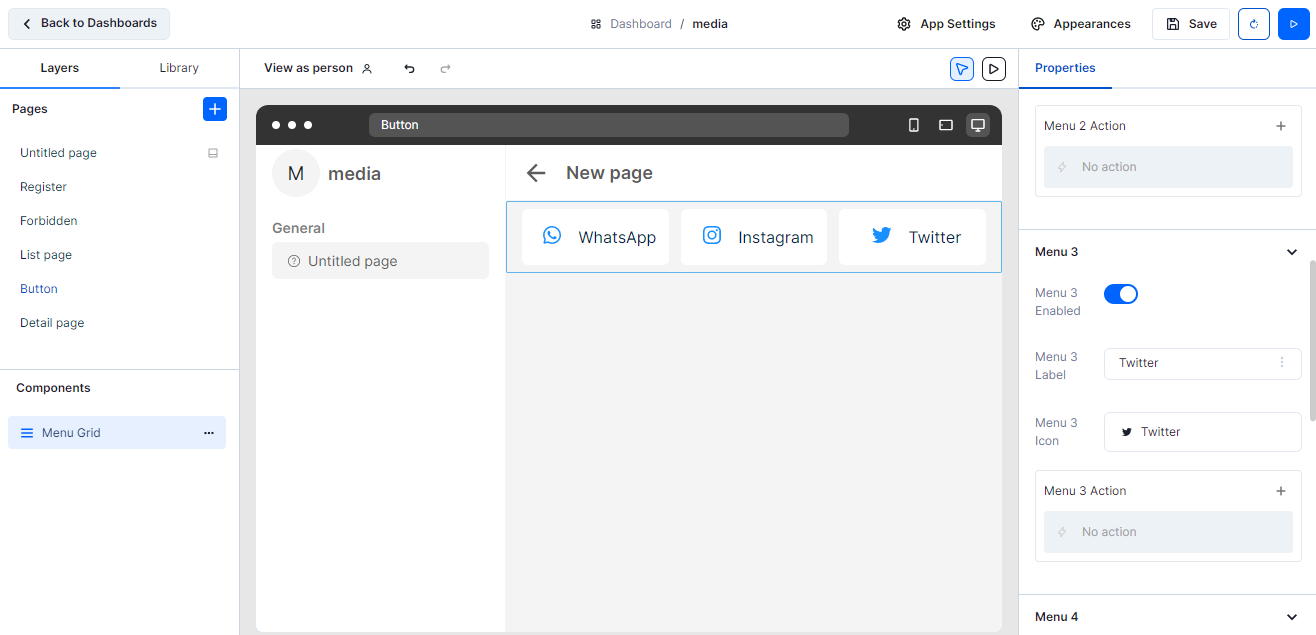The image size is (1316, 635).
Task: Click the Save button
Action: click(x=1190, y=24)
